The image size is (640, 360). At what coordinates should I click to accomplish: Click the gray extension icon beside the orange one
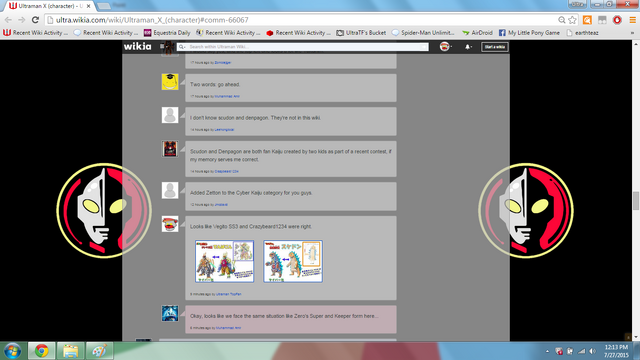(602, 20)
